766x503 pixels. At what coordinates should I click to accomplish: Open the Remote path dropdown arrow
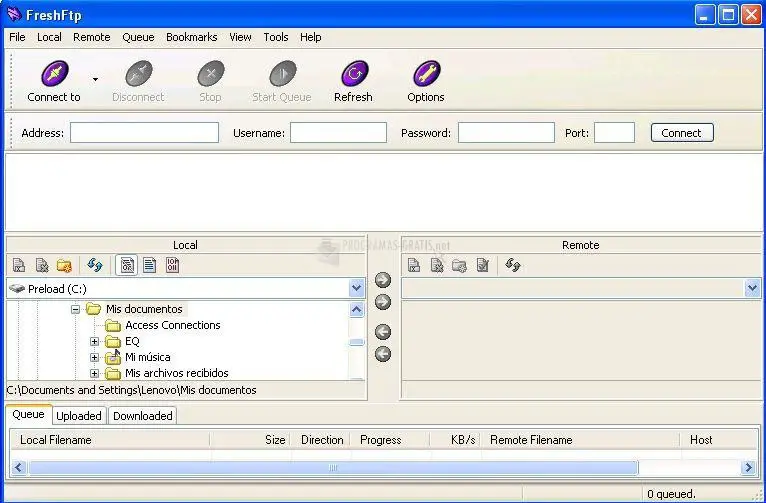tap(752, 288)
